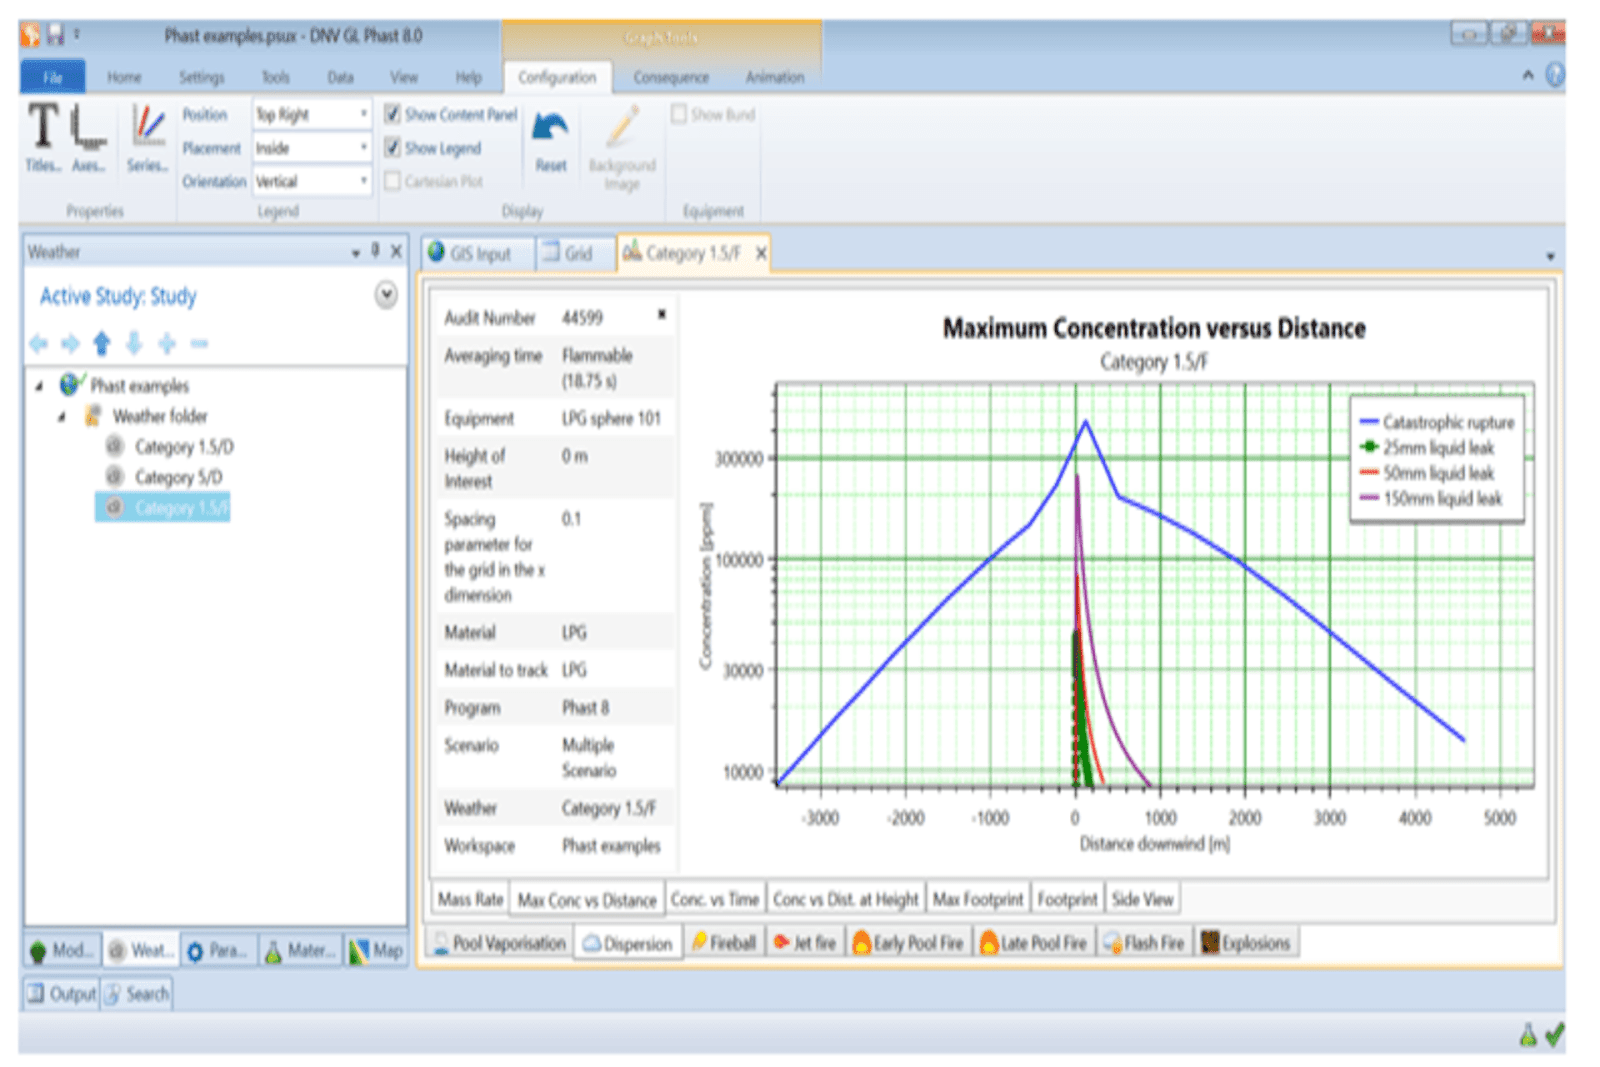1600x1067 pixels.
Task: Open the Output pane
Action: pos(61,994)
